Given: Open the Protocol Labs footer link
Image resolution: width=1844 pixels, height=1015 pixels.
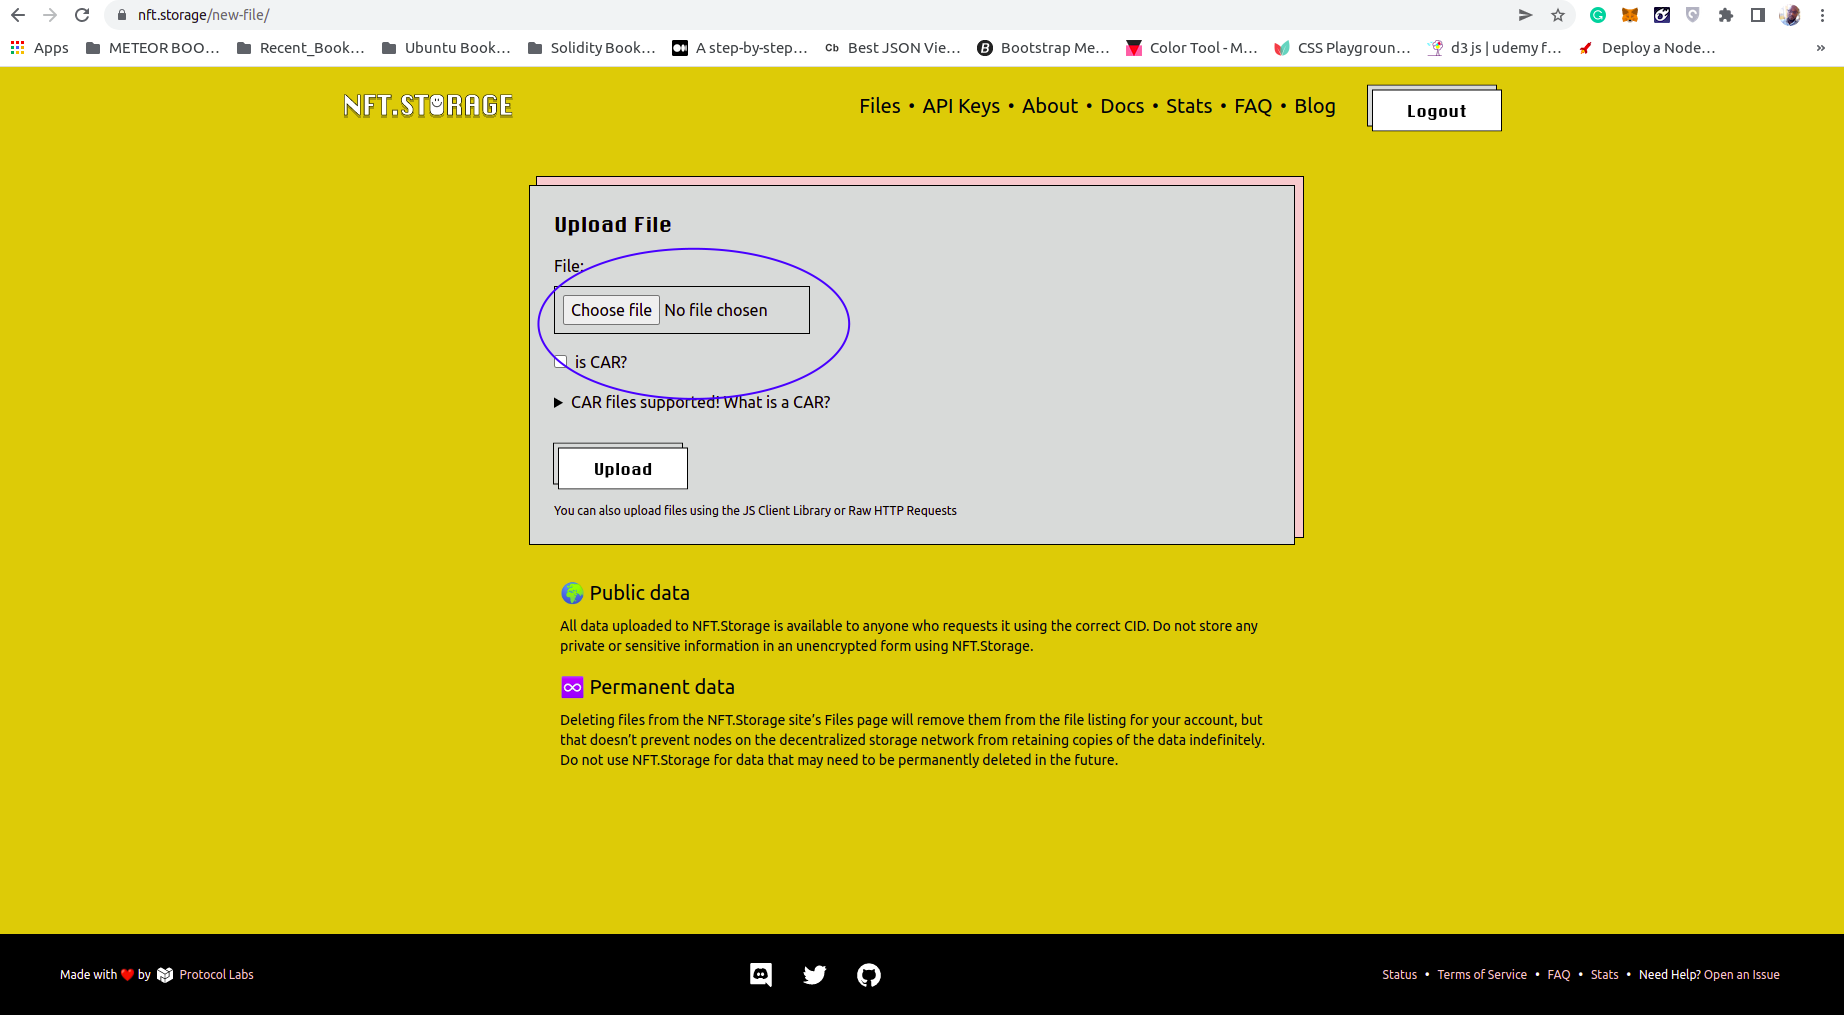Looking at the screenshot, I should tap(206, 975).
